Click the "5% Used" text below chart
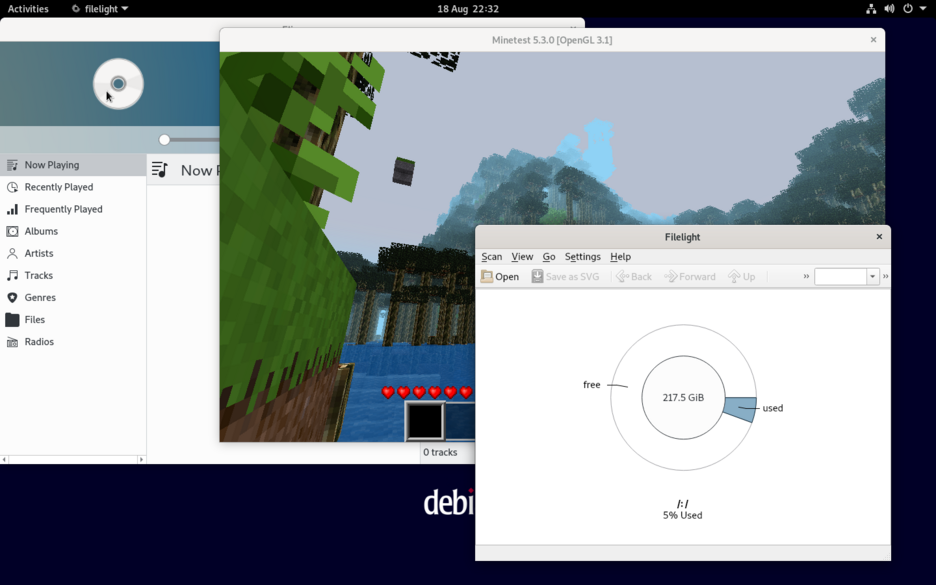This screenshot has height=585, width=936. (682, 515)
